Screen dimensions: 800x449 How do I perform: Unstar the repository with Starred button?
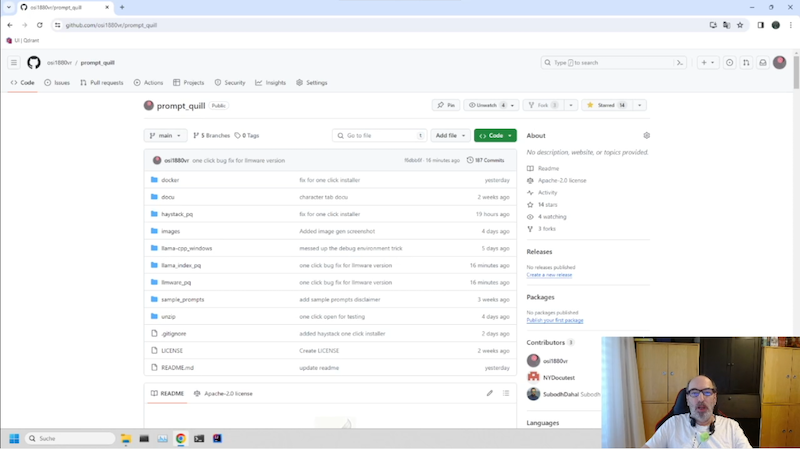607,105
